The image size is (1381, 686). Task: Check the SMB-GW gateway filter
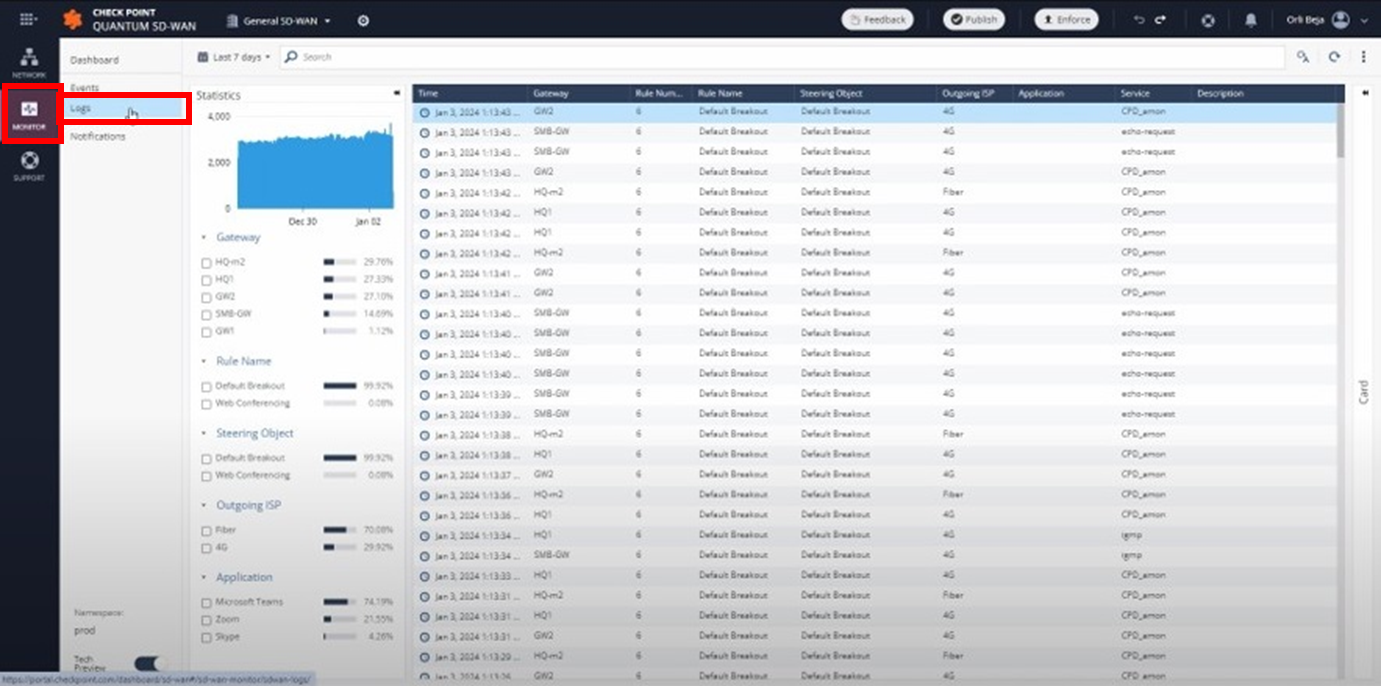point(206,314)
